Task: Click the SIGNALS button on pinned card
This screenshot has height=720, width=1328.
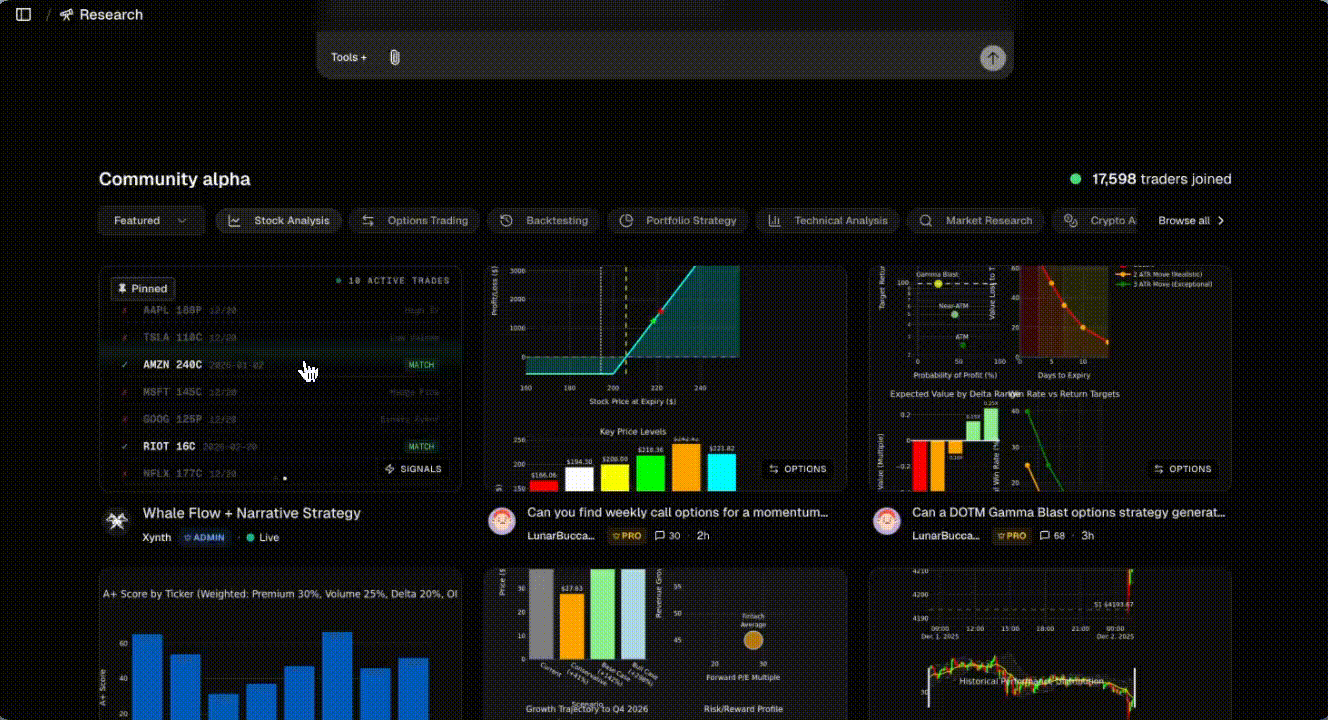Action: [x=413, y=469]
